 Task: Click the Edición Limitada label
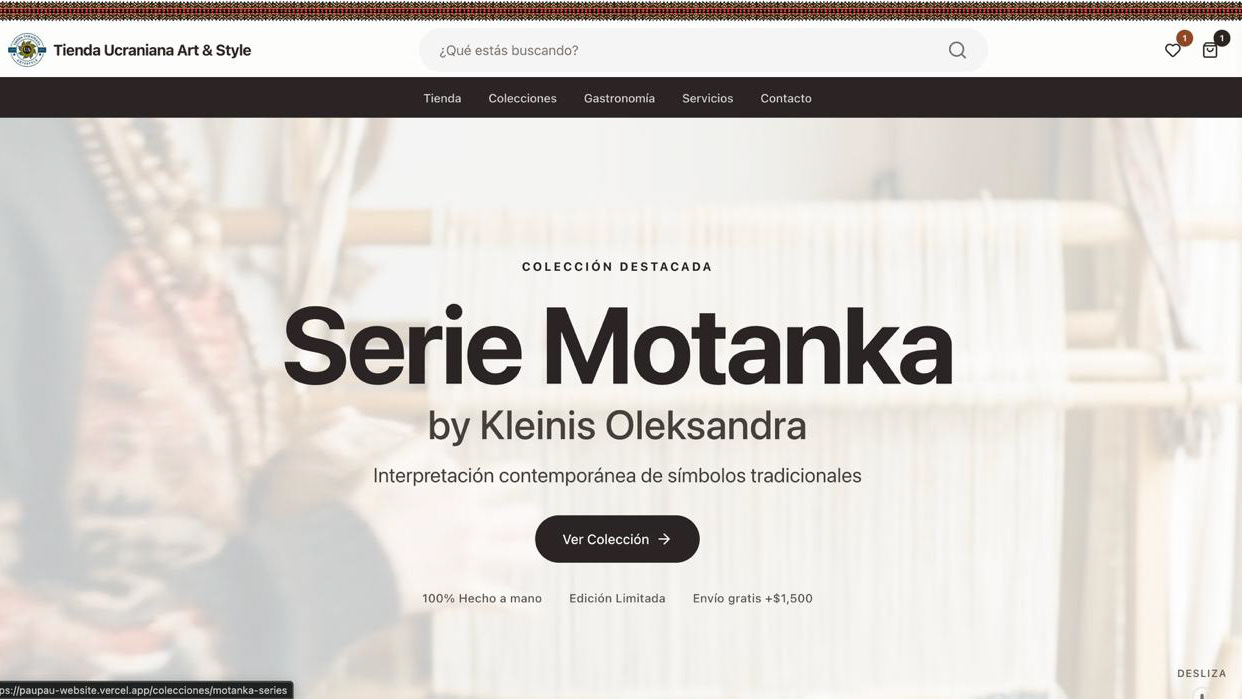click(617, 598)
